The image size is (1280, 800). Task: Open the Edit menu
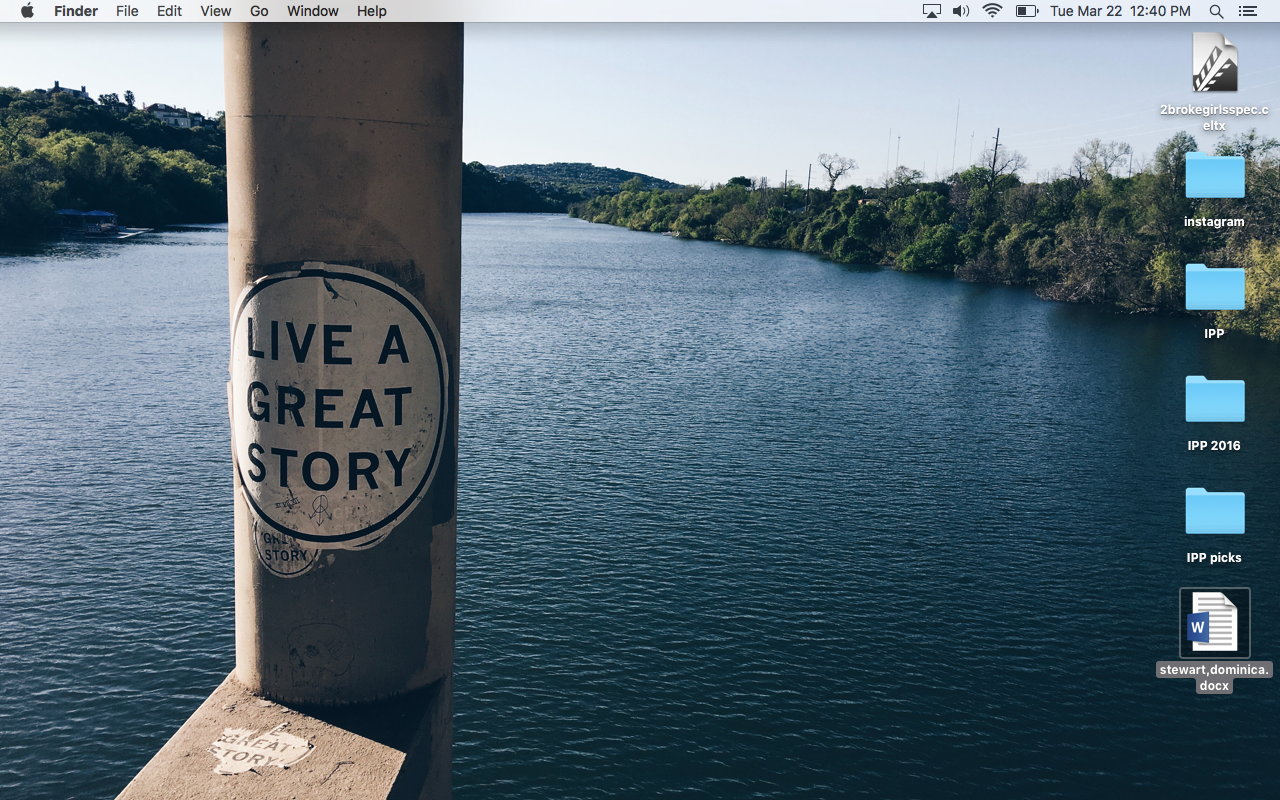pos(169,11)
